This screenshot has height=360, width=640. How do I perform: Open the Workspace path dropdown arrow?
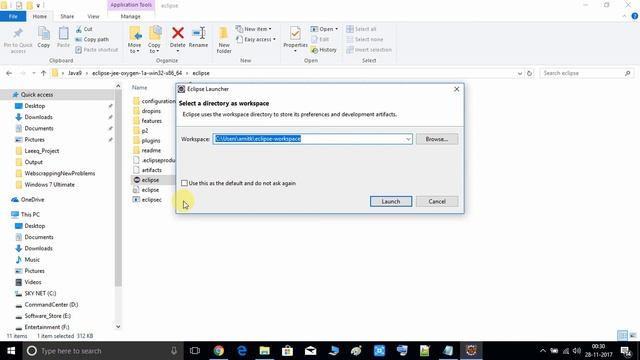[x=408, y=139]
